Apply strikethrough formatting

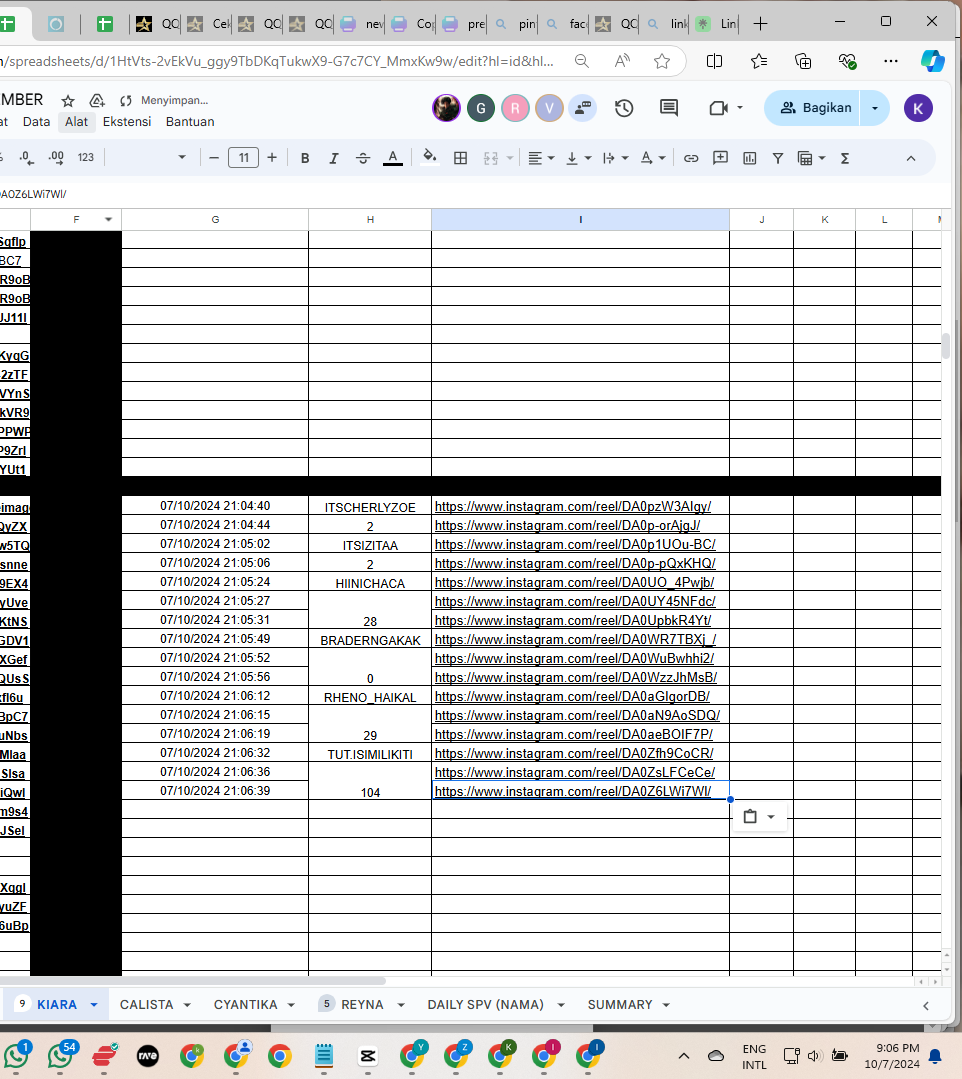(x=363, y=158)
